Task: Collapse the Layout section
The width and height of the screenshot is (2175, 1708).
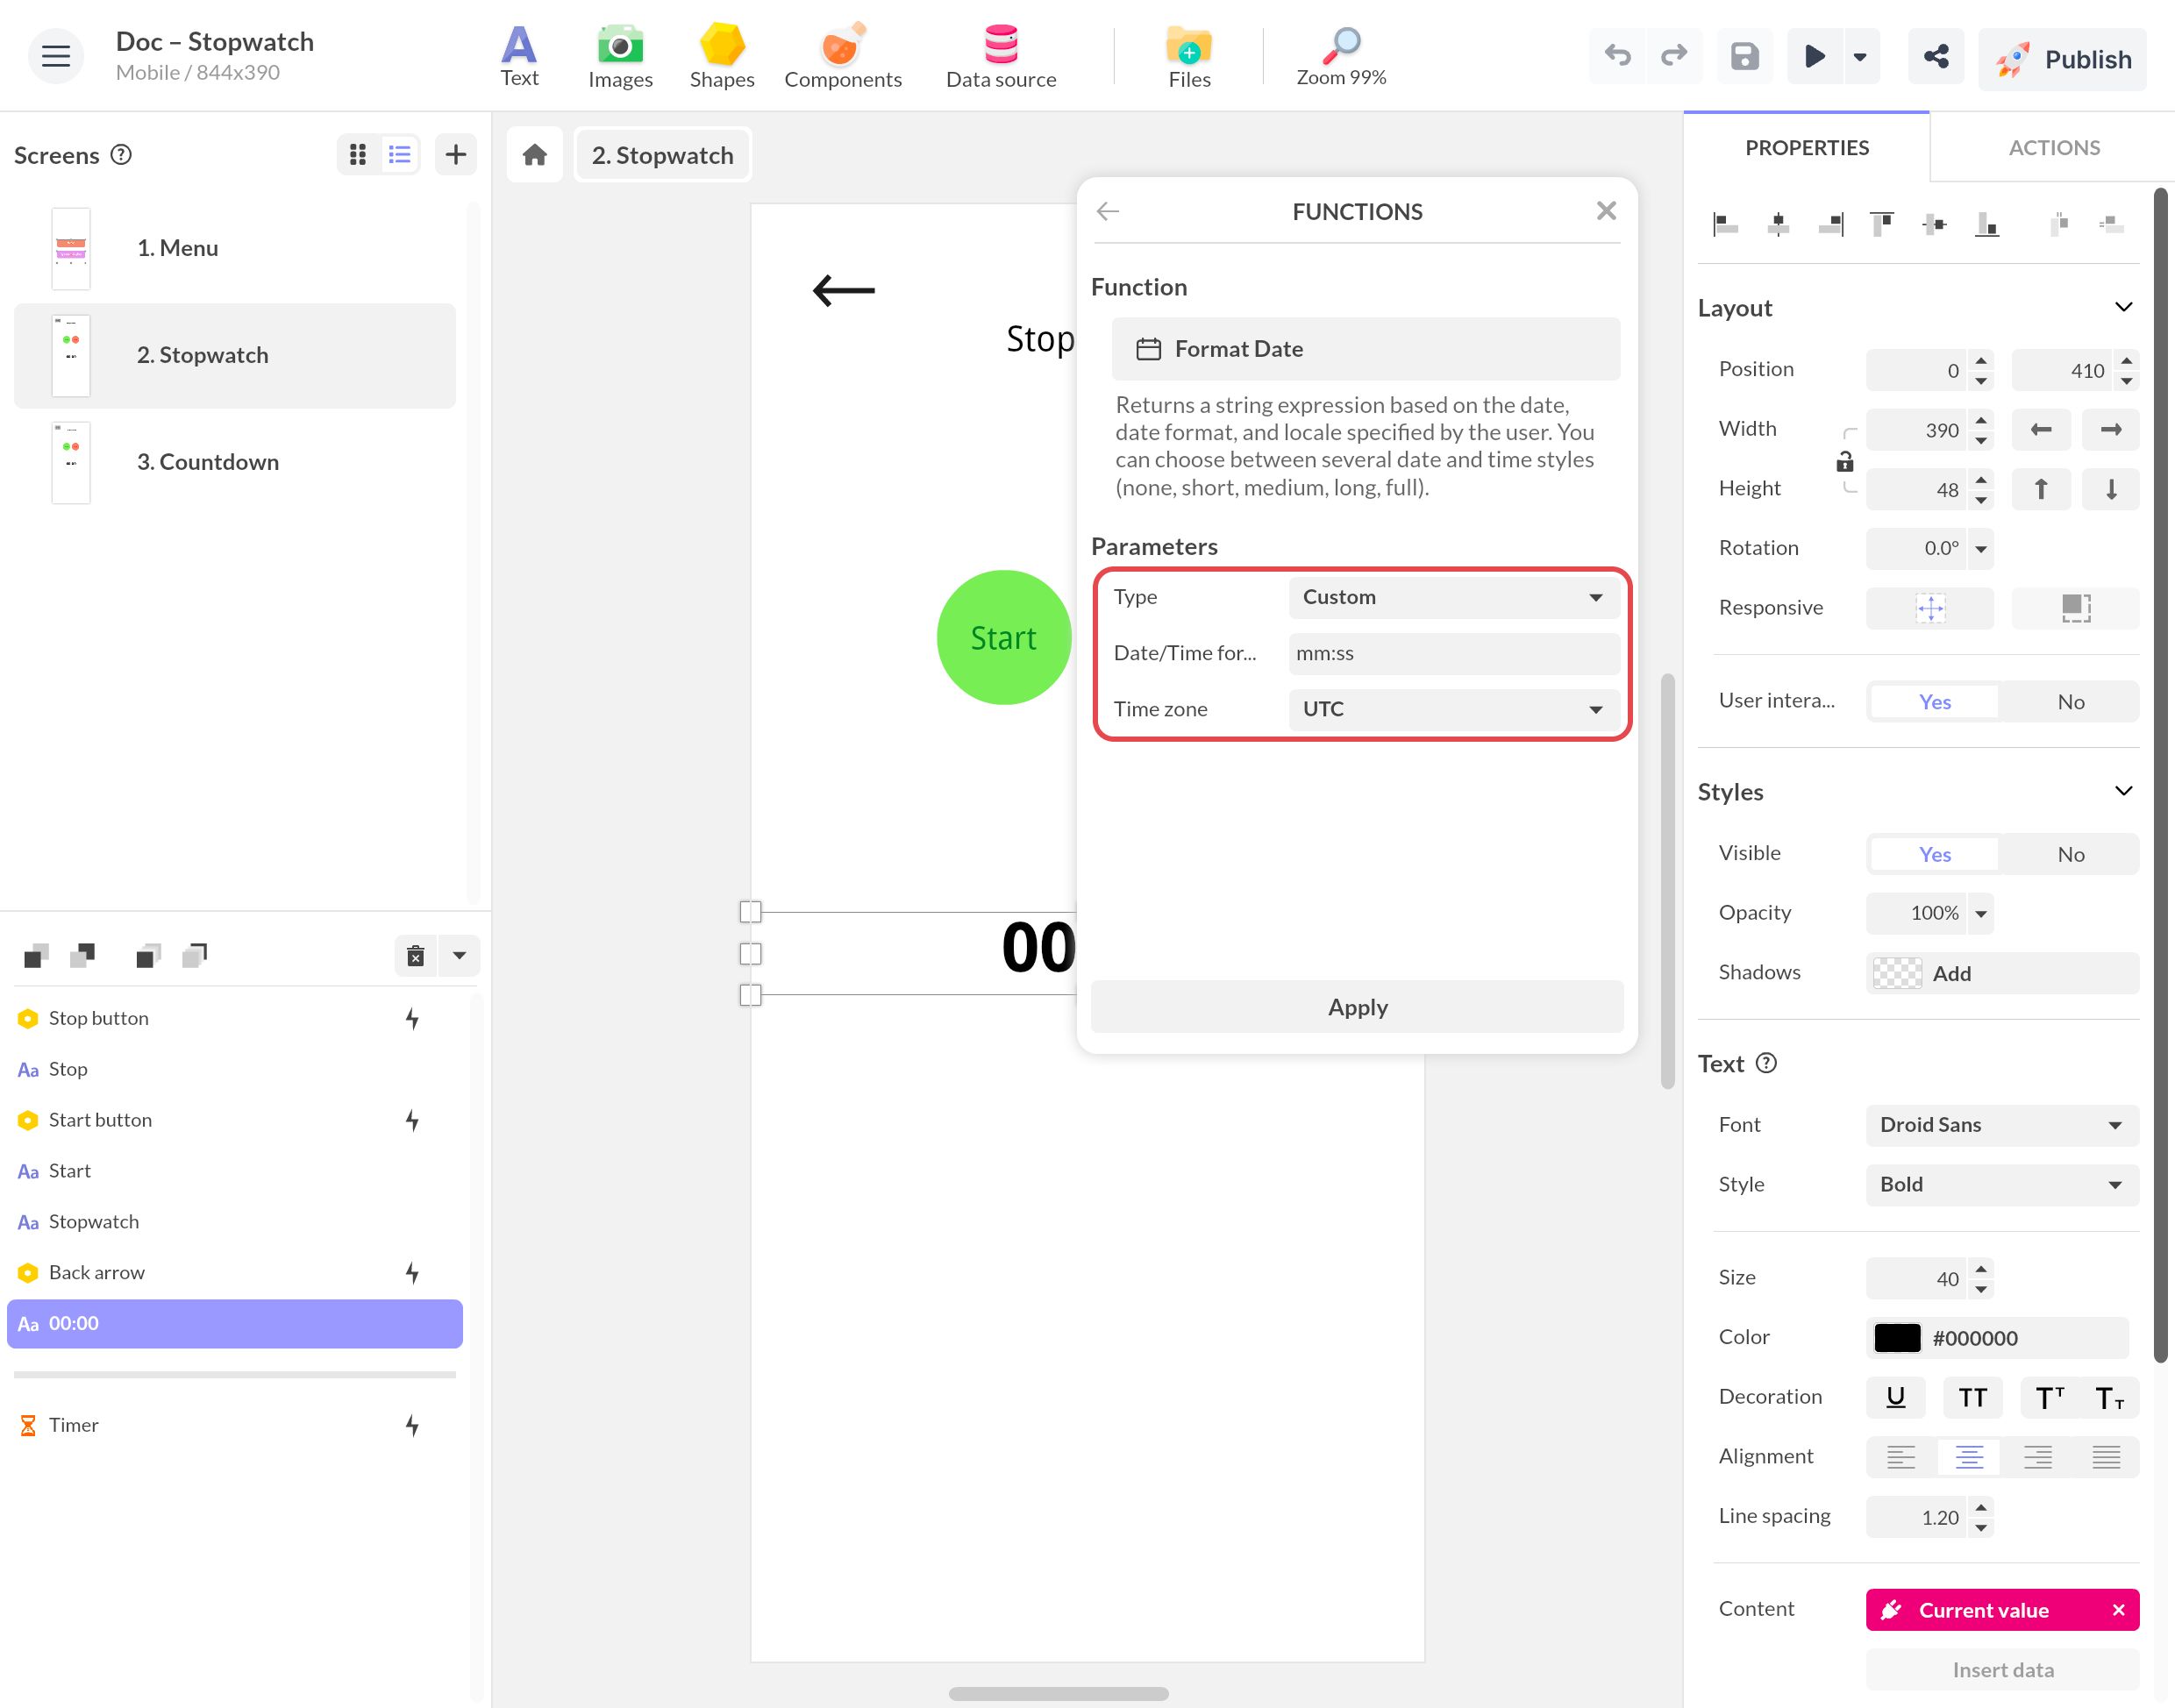Action: (x=2123, y=307)
